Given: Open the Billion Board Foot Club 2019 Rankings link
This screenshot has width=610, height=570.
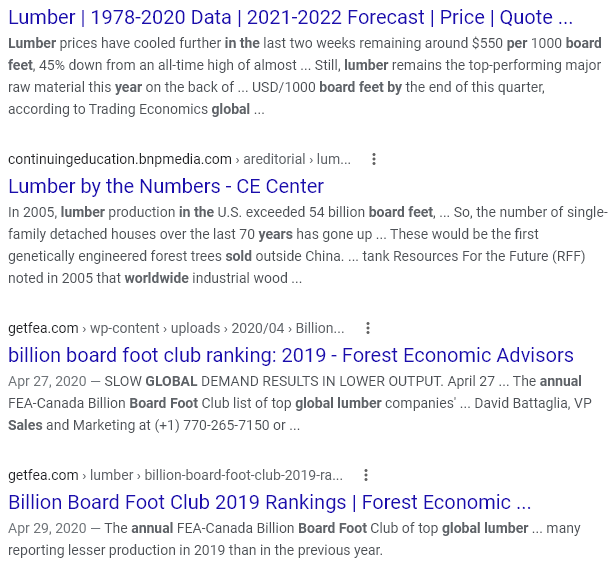Looking at the screenshot, I should tap(269, 502).
